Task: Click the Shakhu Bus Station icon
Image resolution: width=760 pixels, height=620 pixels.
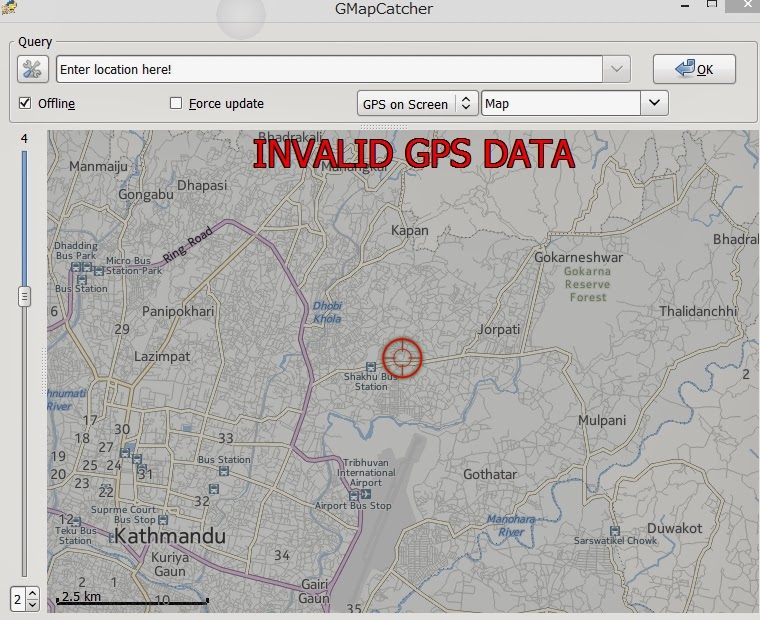Action: coord(371,366)
